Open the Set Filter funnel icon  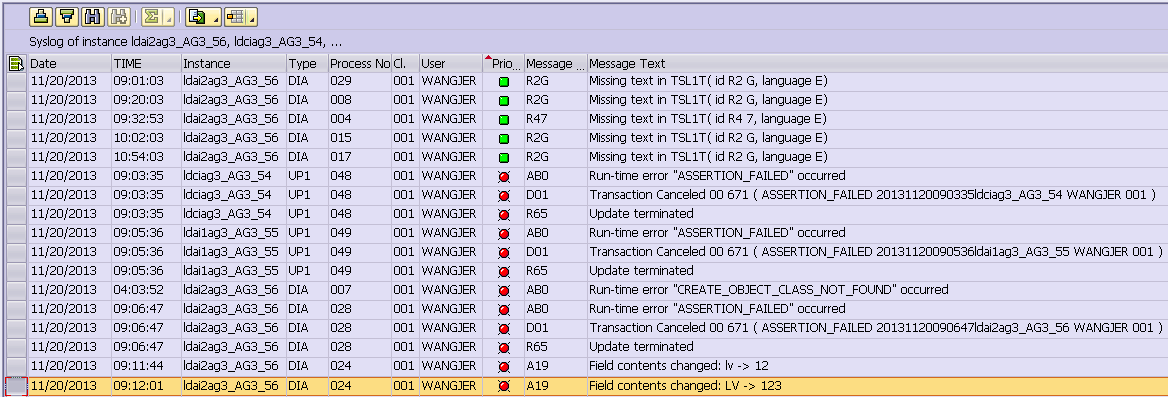coord(66,16)
